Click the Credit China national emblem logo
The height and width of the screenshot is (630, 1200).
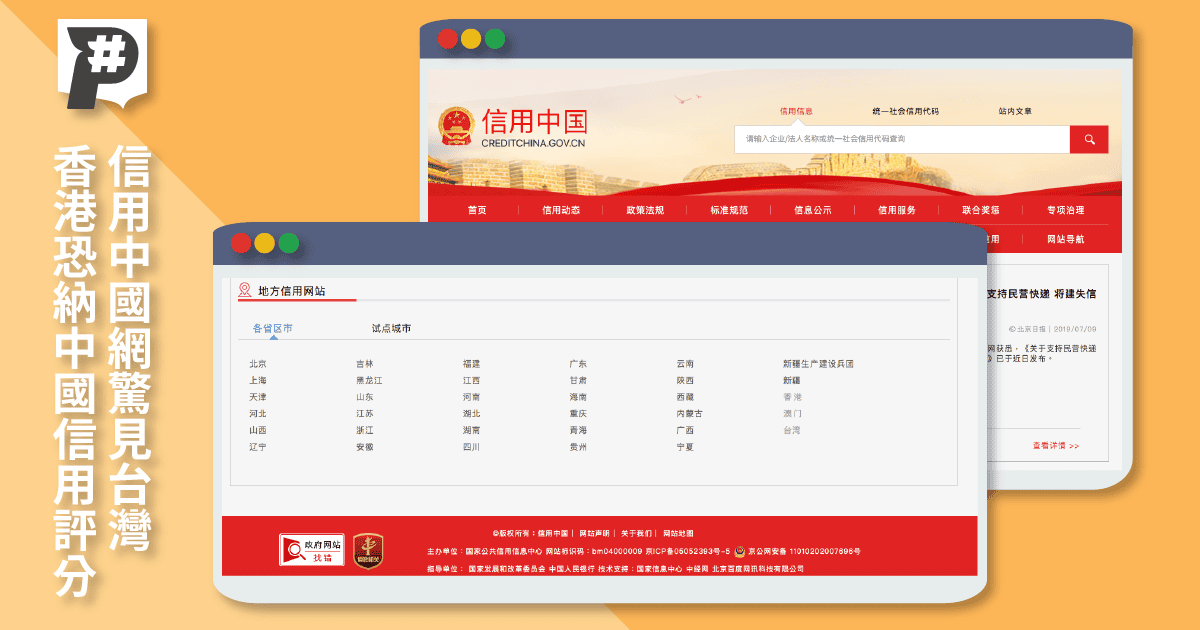tap(457, 128)
